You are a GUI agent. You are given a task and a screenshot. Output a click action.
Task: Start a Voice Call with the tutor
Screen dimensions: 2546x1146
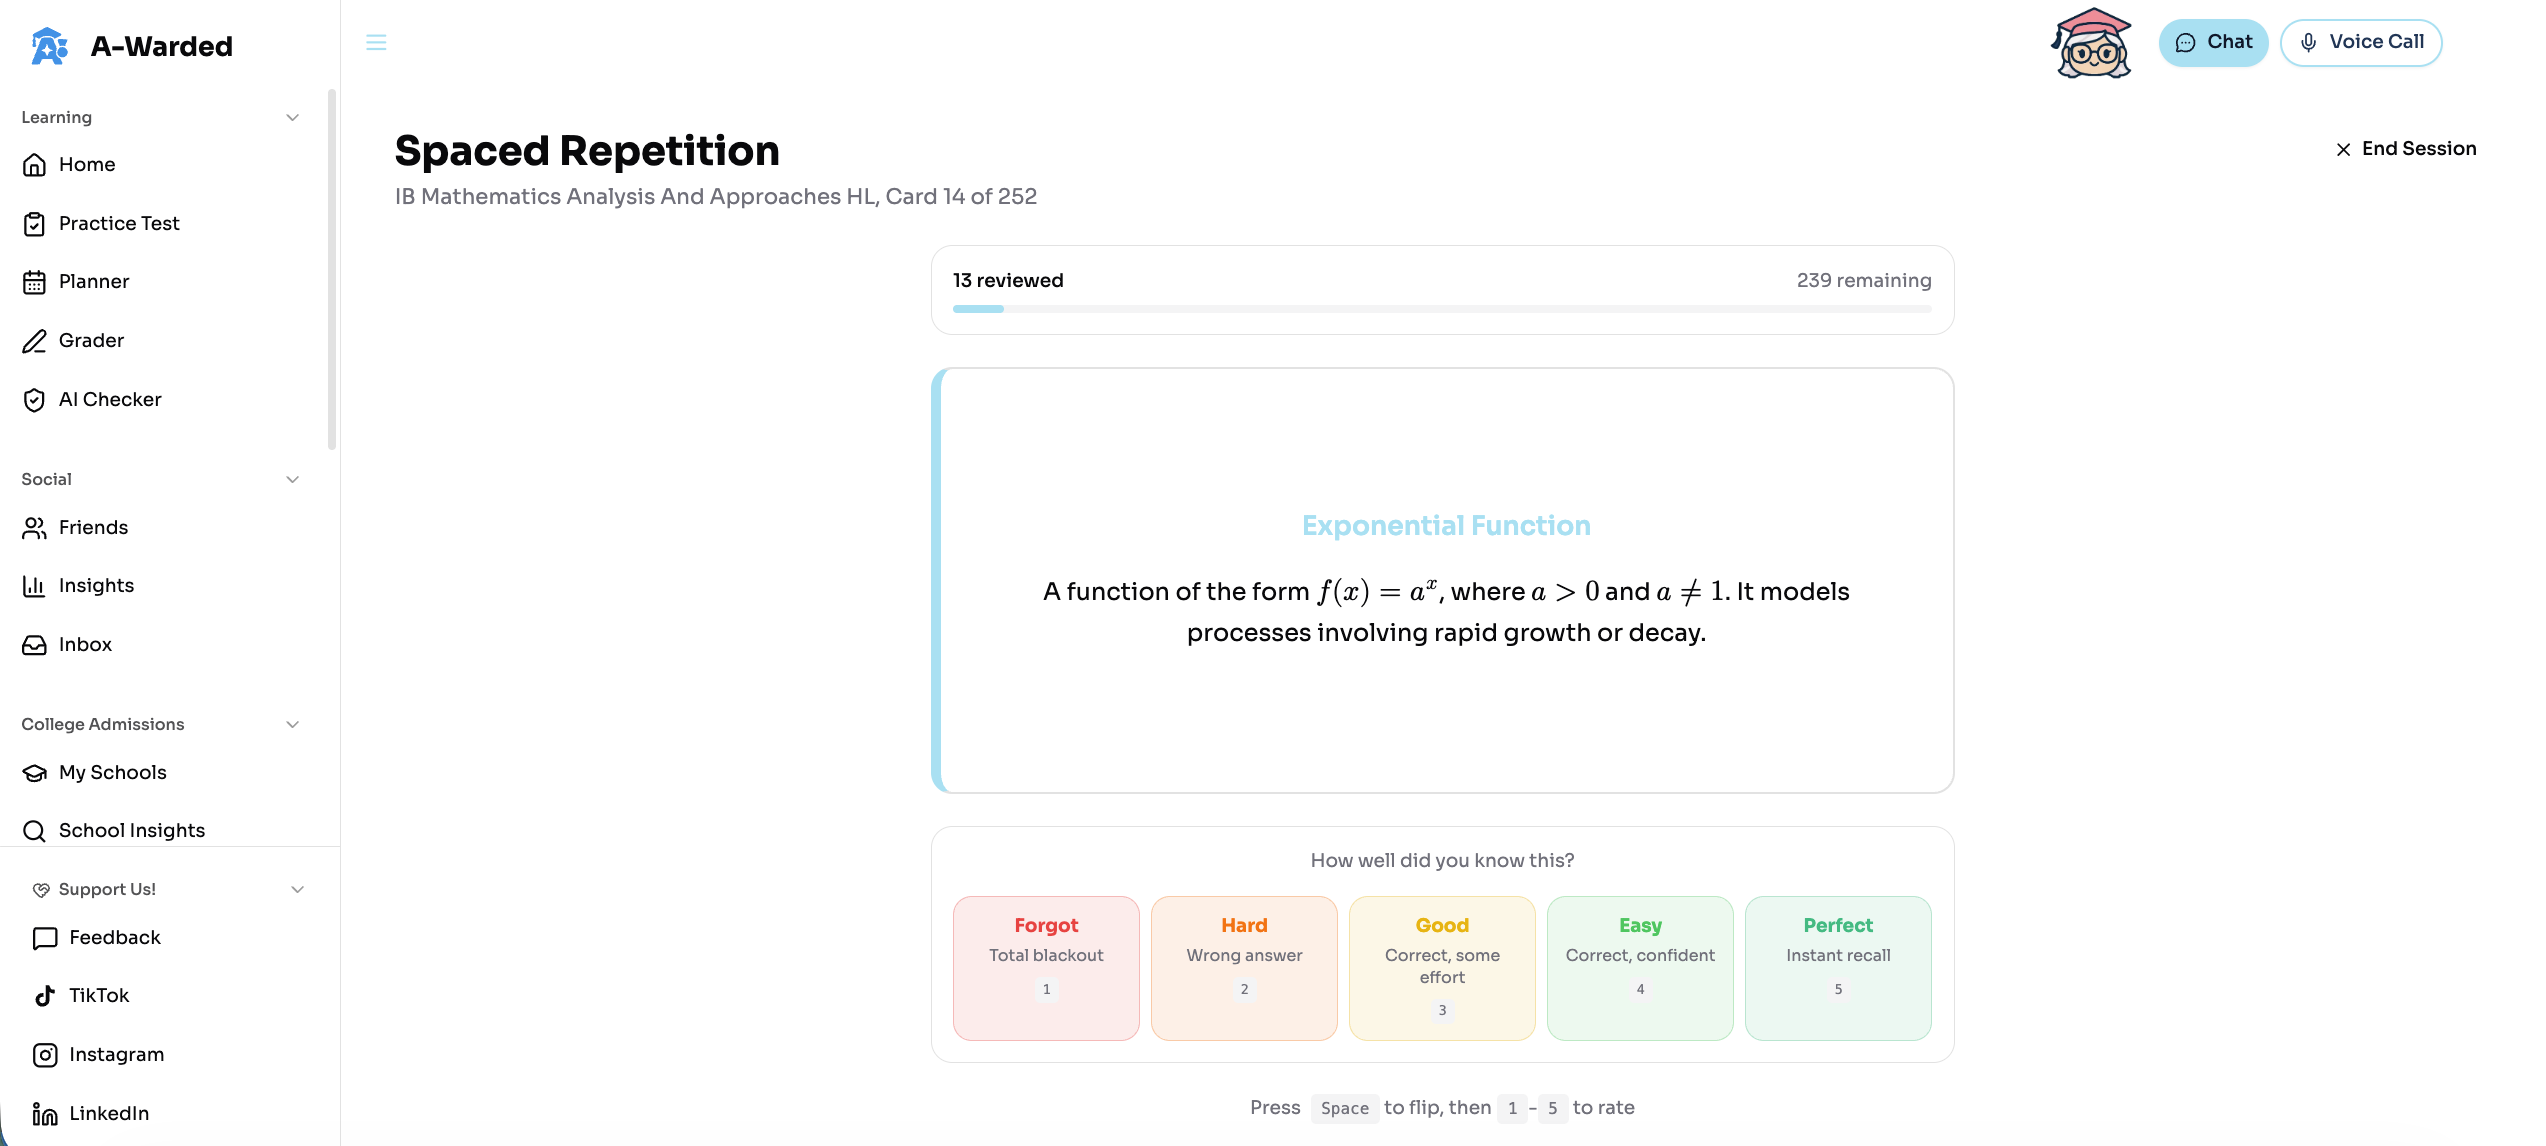tap(2361, 42)
